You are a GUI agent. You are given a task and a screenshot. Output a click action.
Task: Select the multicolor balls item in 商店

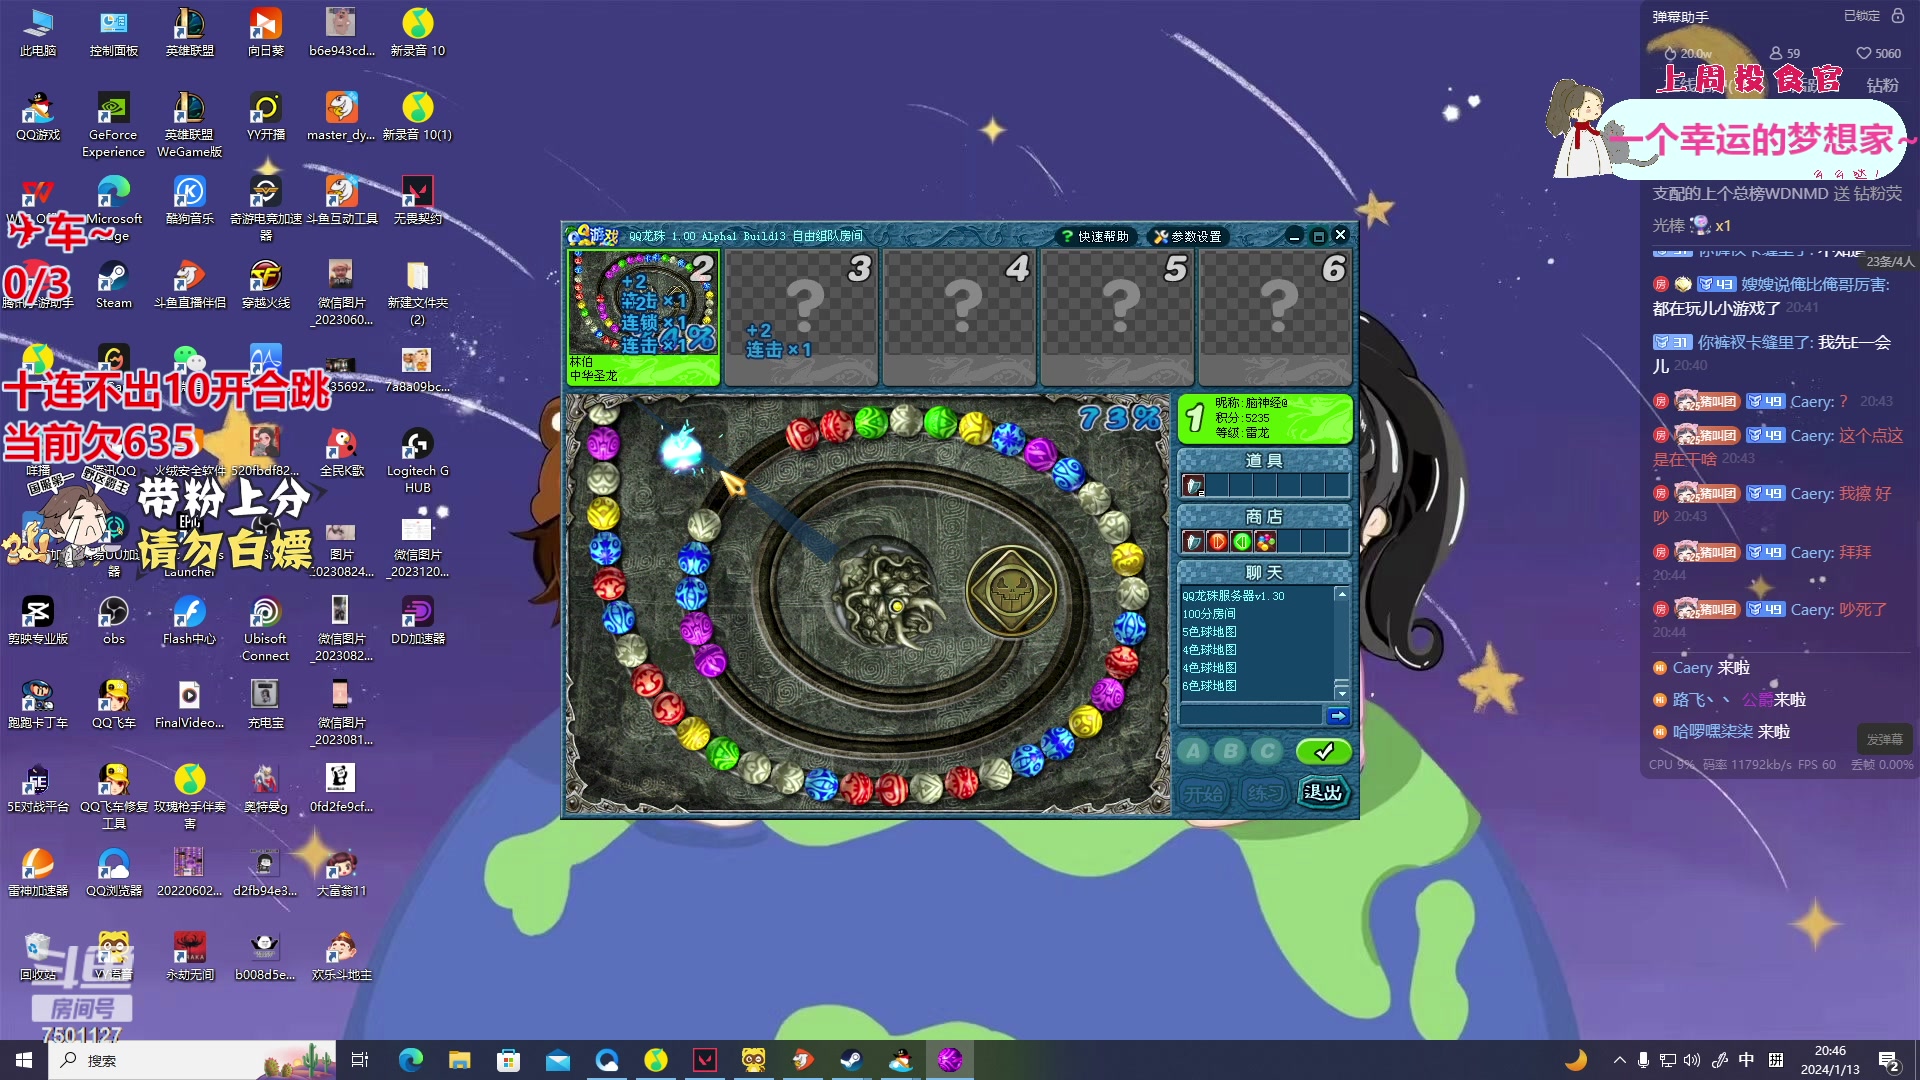click(1266, 542)
